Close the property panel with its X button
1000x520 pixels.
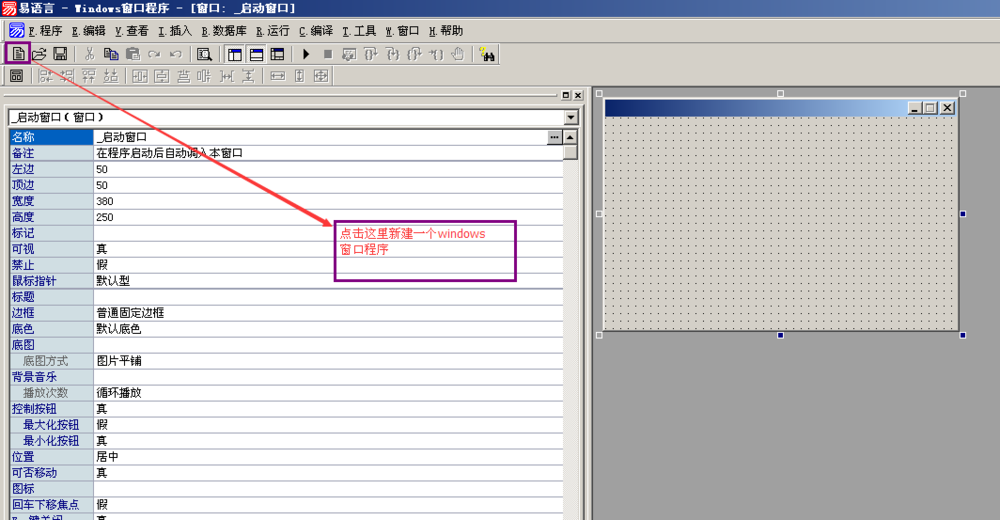tap(578, 95)
